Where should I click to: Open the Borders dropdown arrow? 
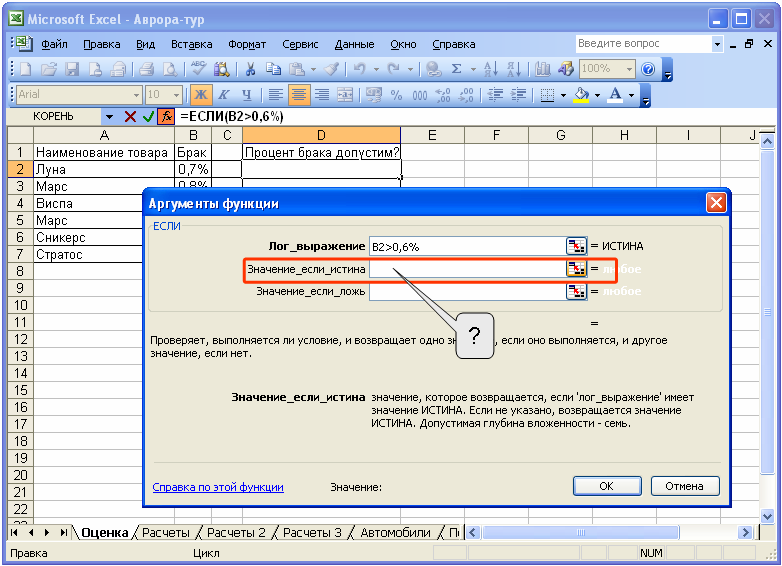[564, 95]
